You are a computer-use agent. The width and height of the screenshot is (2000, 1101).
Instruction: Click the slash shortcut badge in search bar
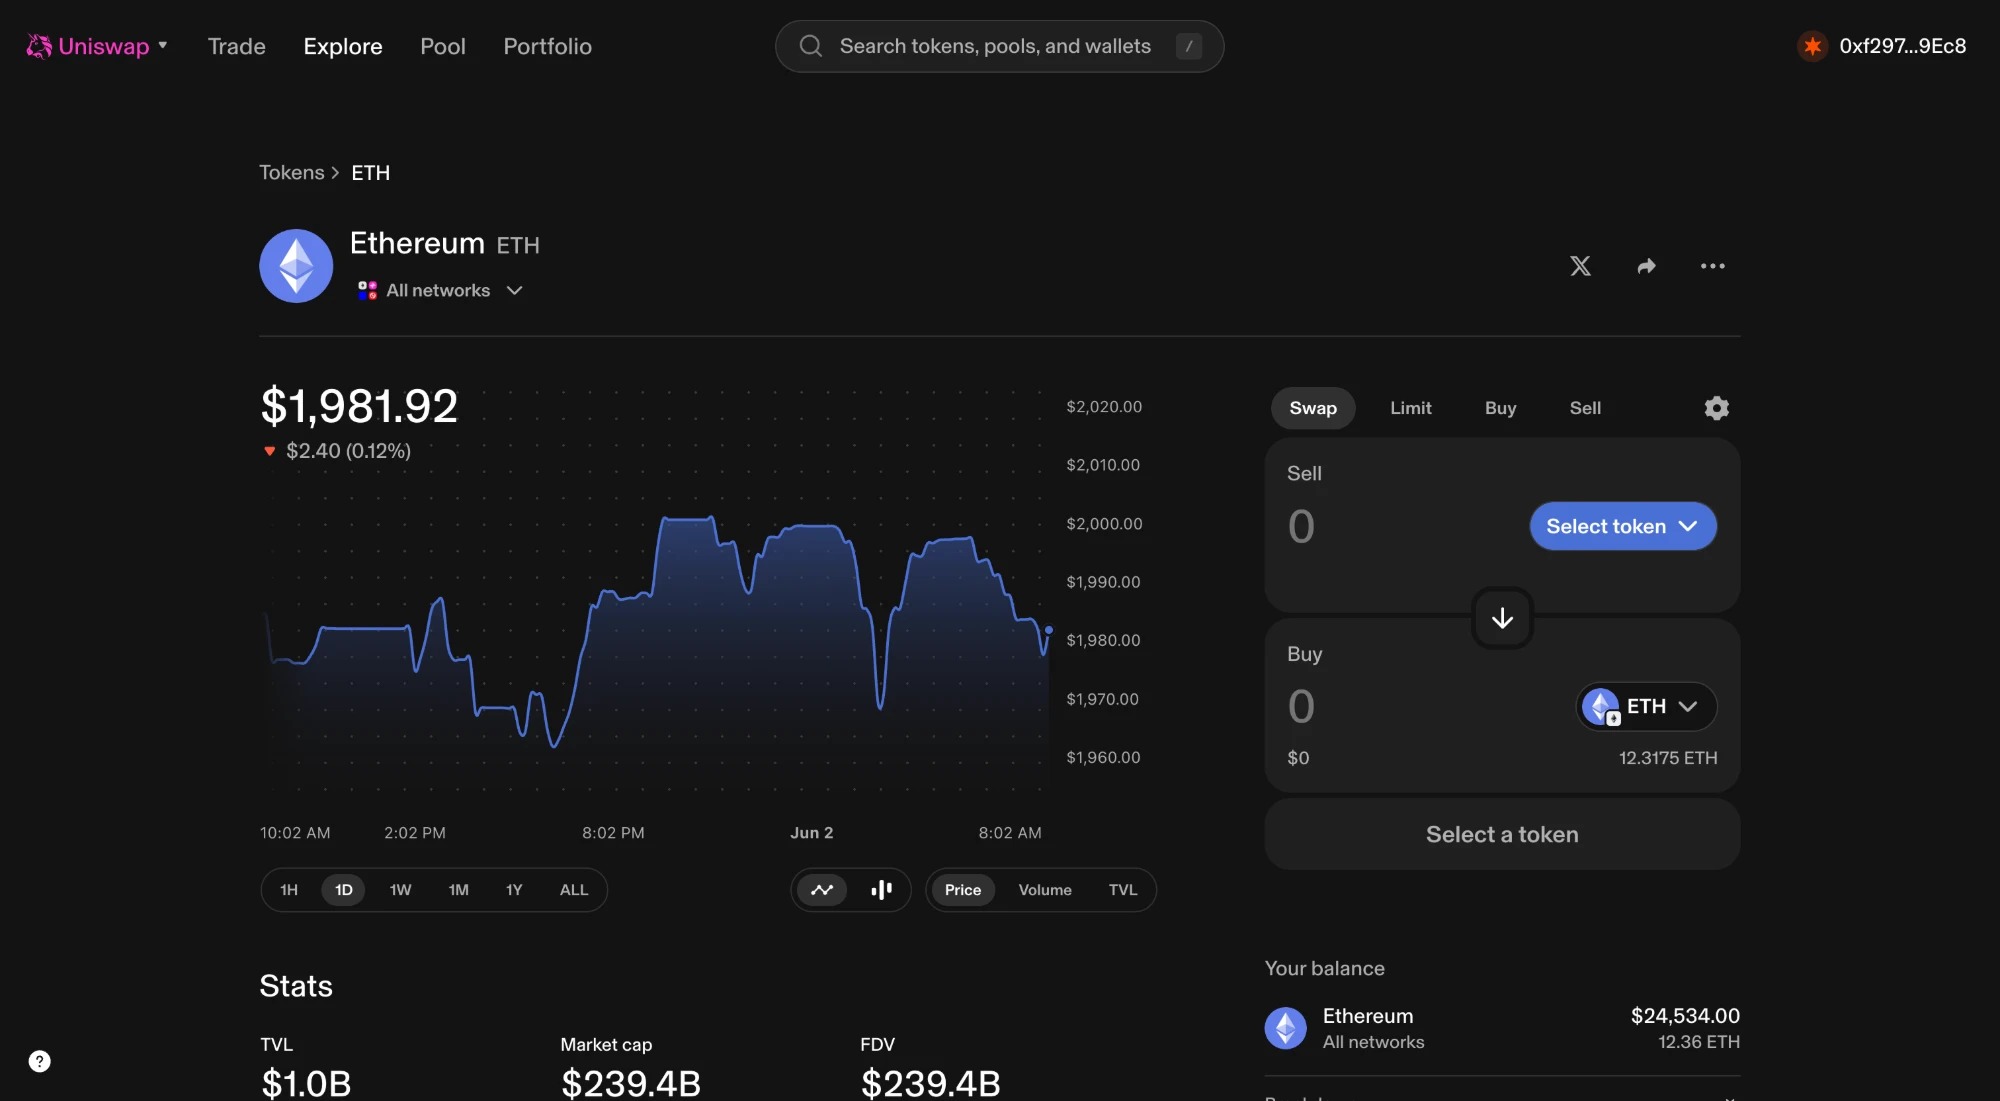[x=1189, y=46]
